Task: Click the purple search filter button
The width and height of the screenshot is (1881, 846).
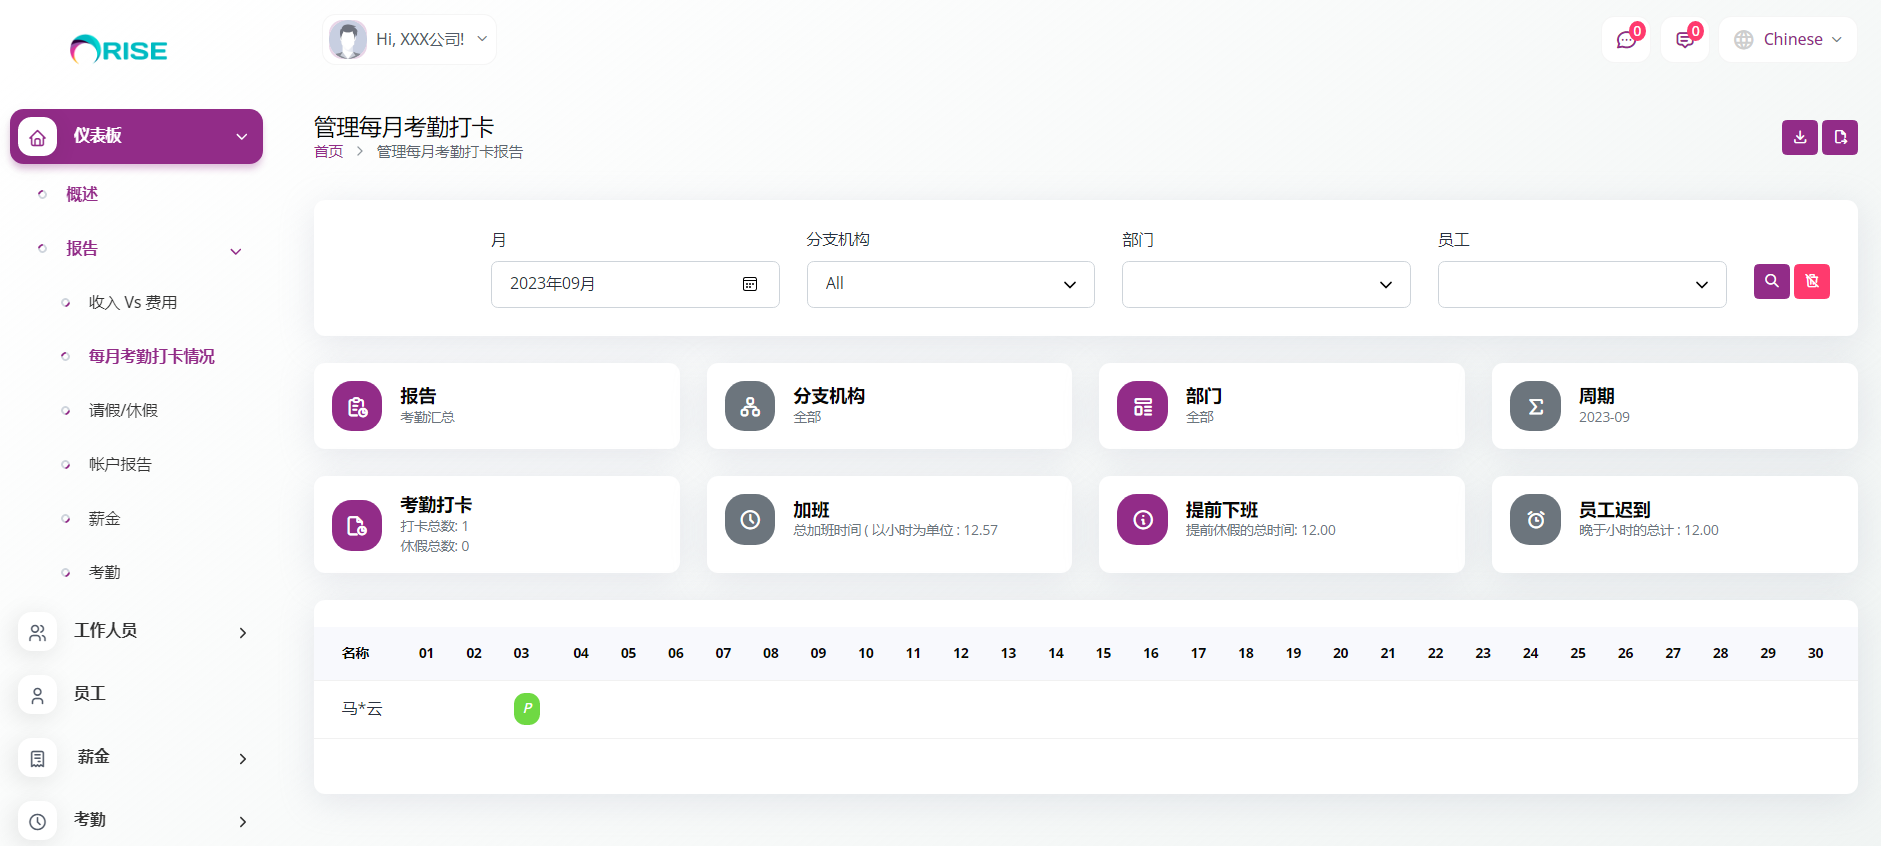Action: [1771, 282]
